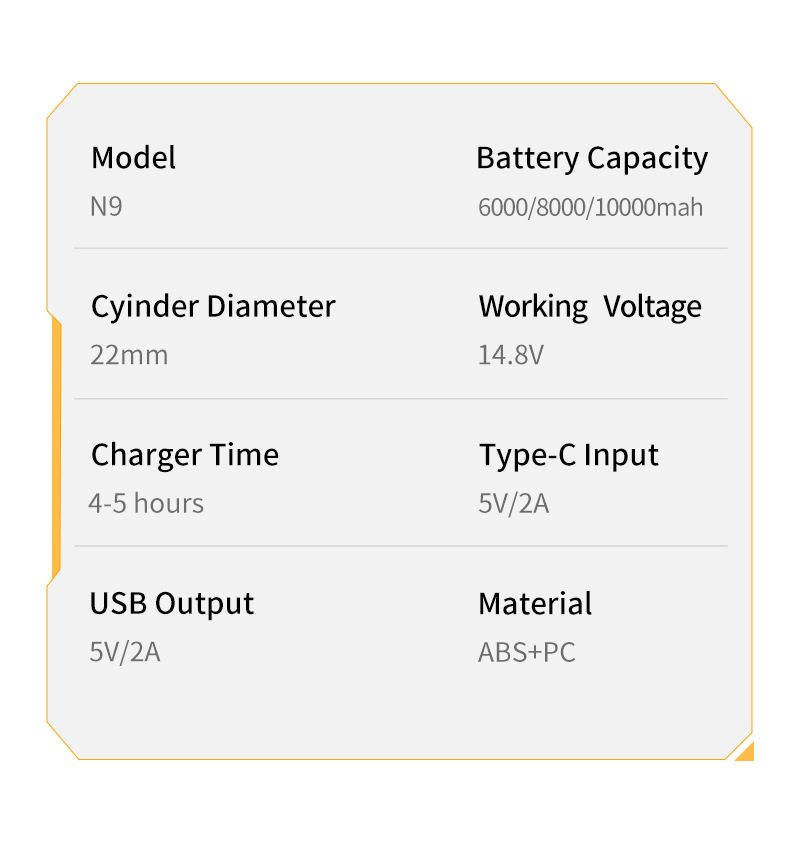Click the Material heading
This screenshot has height=856, width=800.
click(x=535, y=603)
